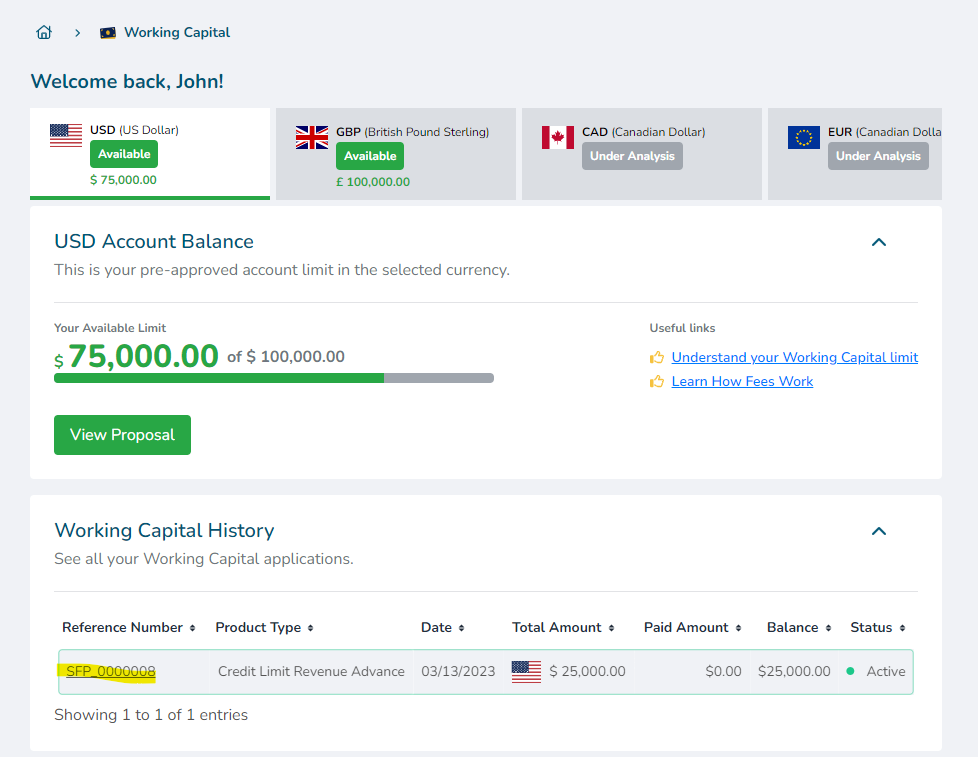Image resolution: width=978 pixels, height=757 pixels.
Task: Click the EU flag in EUR tab
Action: point(804,138)
